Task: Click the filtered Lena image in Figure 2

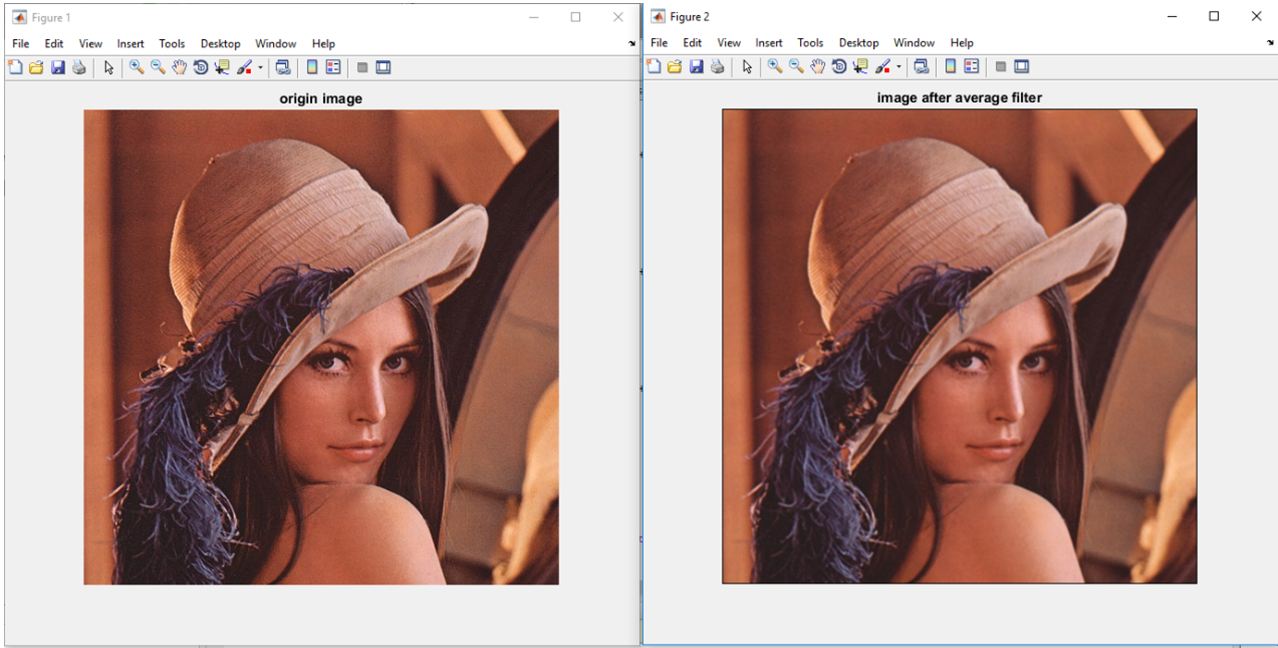Action: (x=959, y=346)
